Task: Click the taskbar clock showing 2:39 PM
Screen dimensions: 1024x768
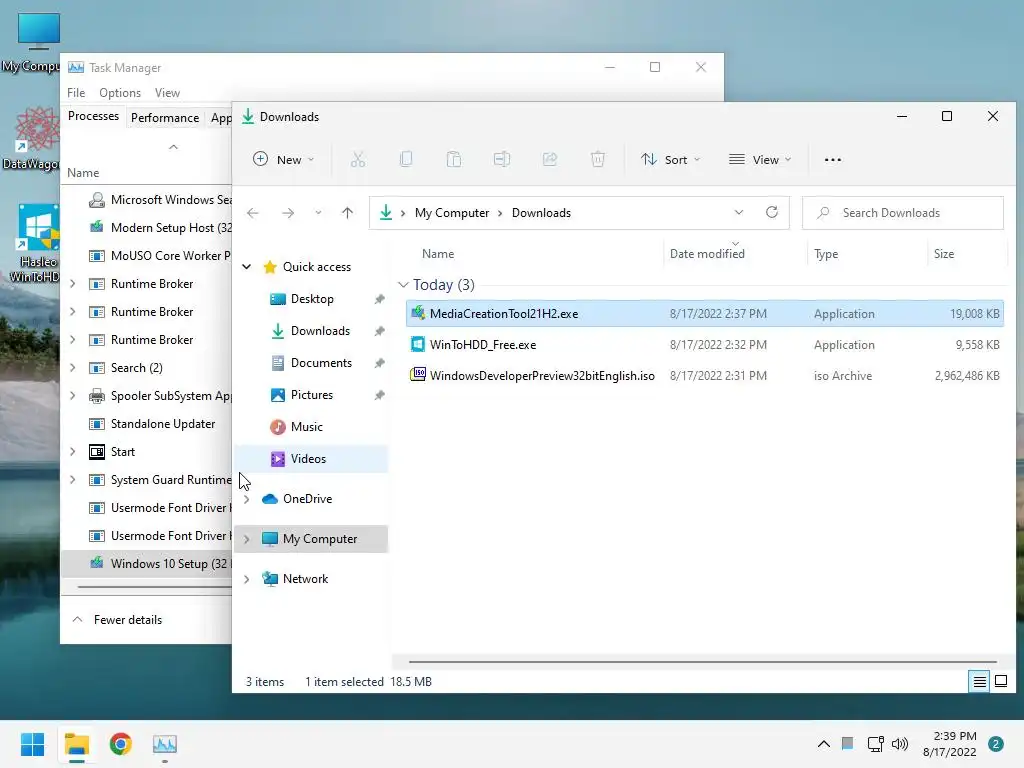Action: click(949, 744)
